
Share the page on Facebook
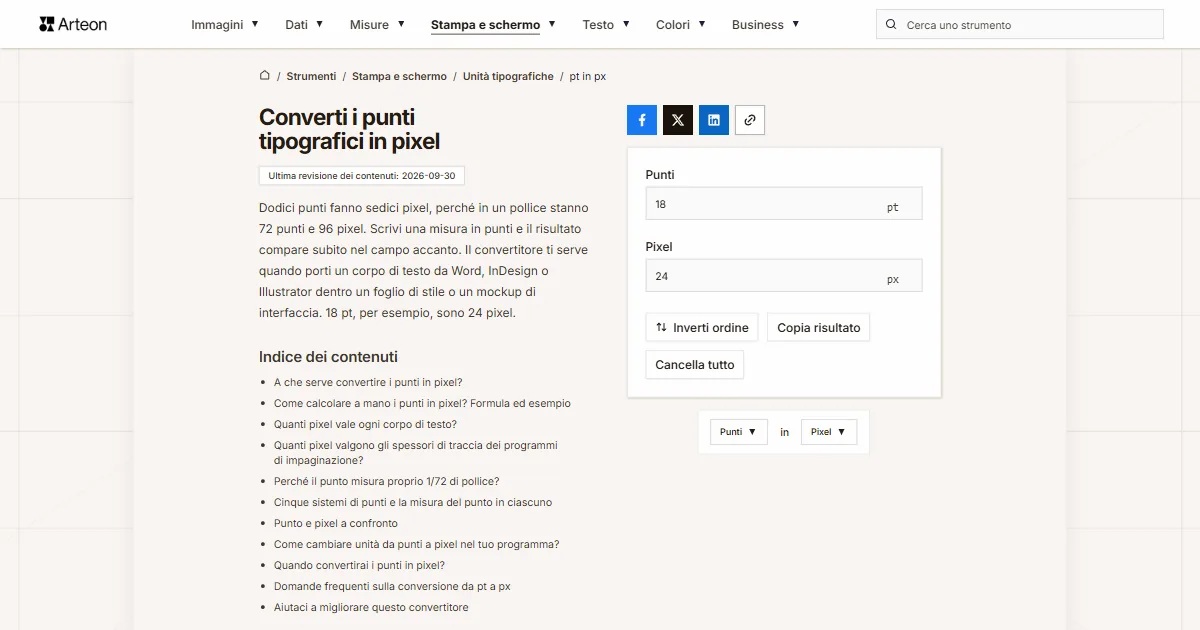(x=642, y=120)
